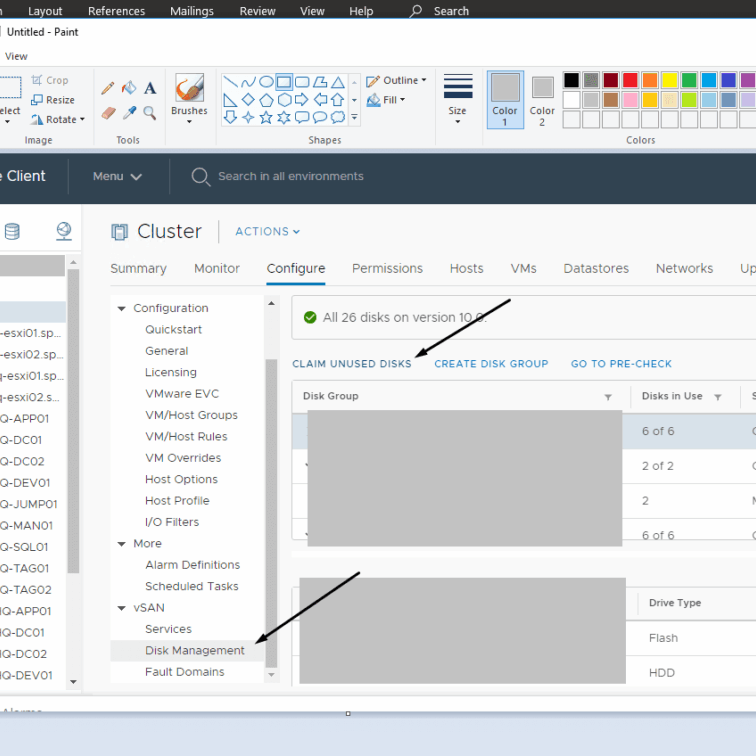Switch to the Monitor tab
The image size is (756, 756).
coord(217,269)
